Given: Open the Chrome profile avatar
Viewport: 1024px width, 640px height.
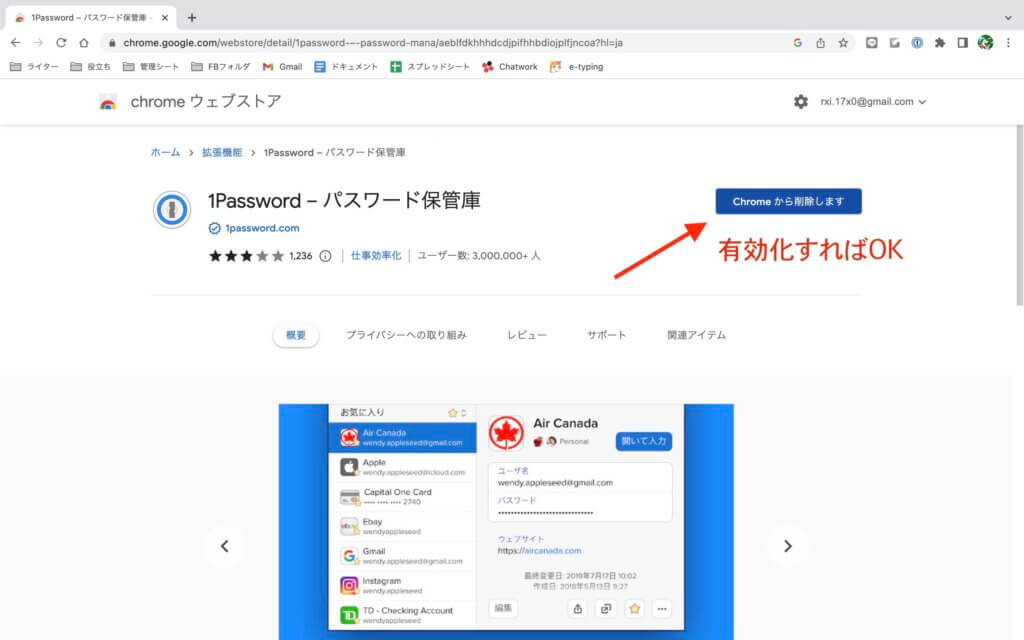Looking at the screenshot, I should pyautogui.click(x=985, y=42).
